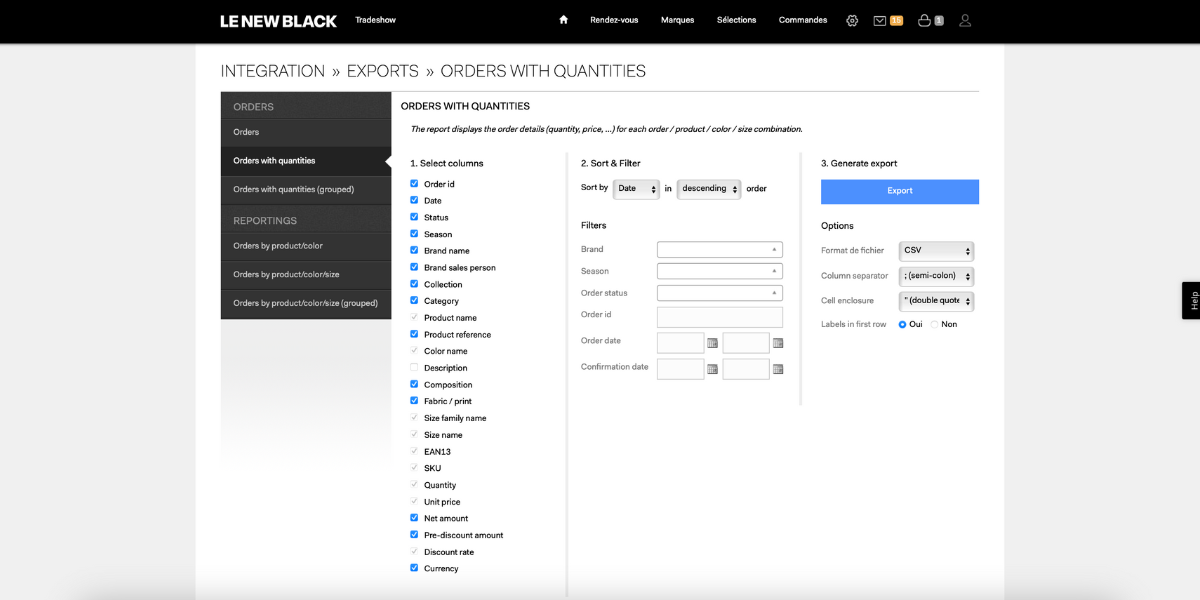
Task: Click the blue Export button
Action: point(900,191)
